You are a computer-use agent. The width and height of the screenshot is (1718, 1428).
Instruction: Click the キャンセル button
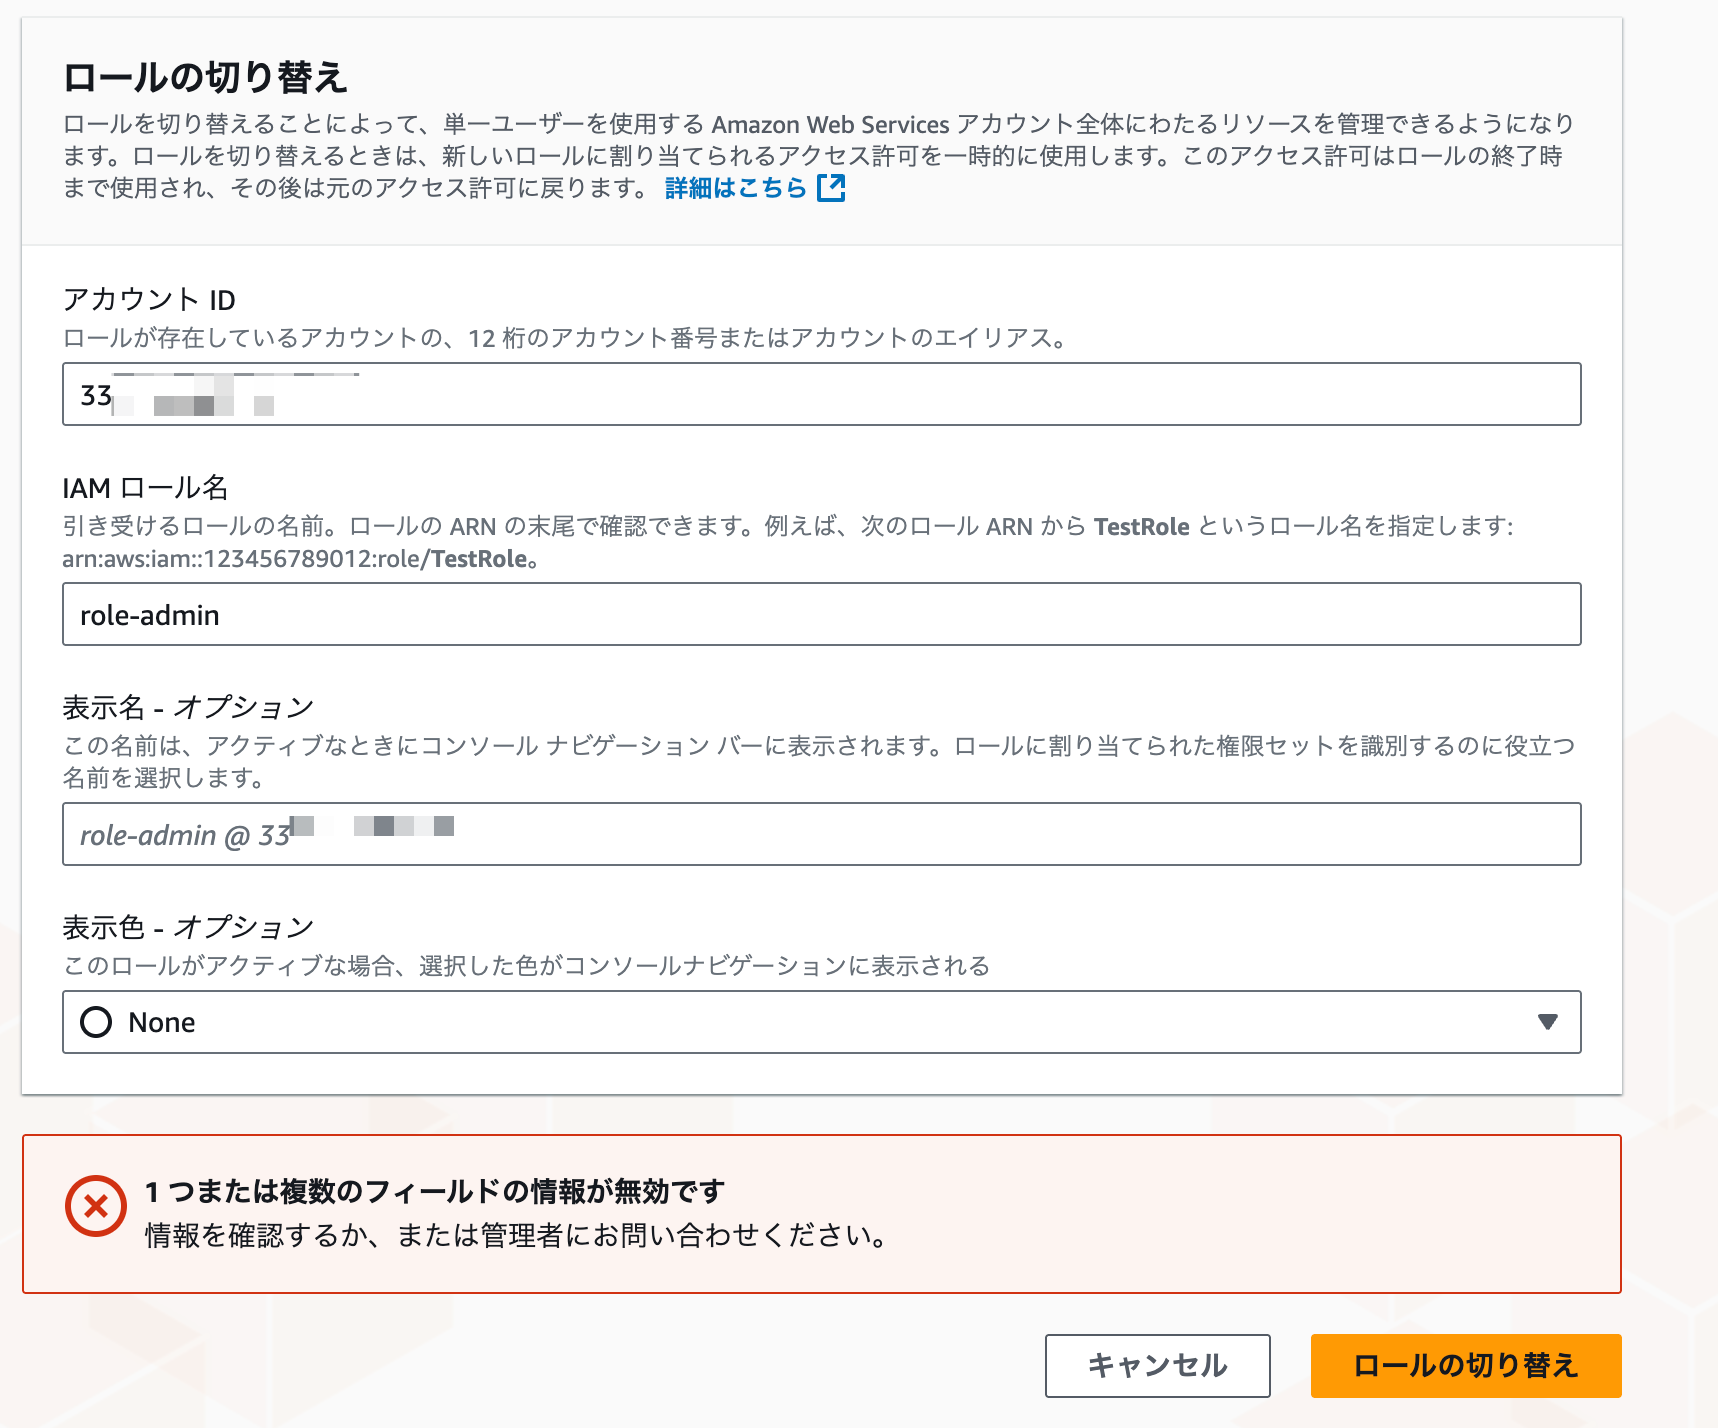click(1157, 1365)
